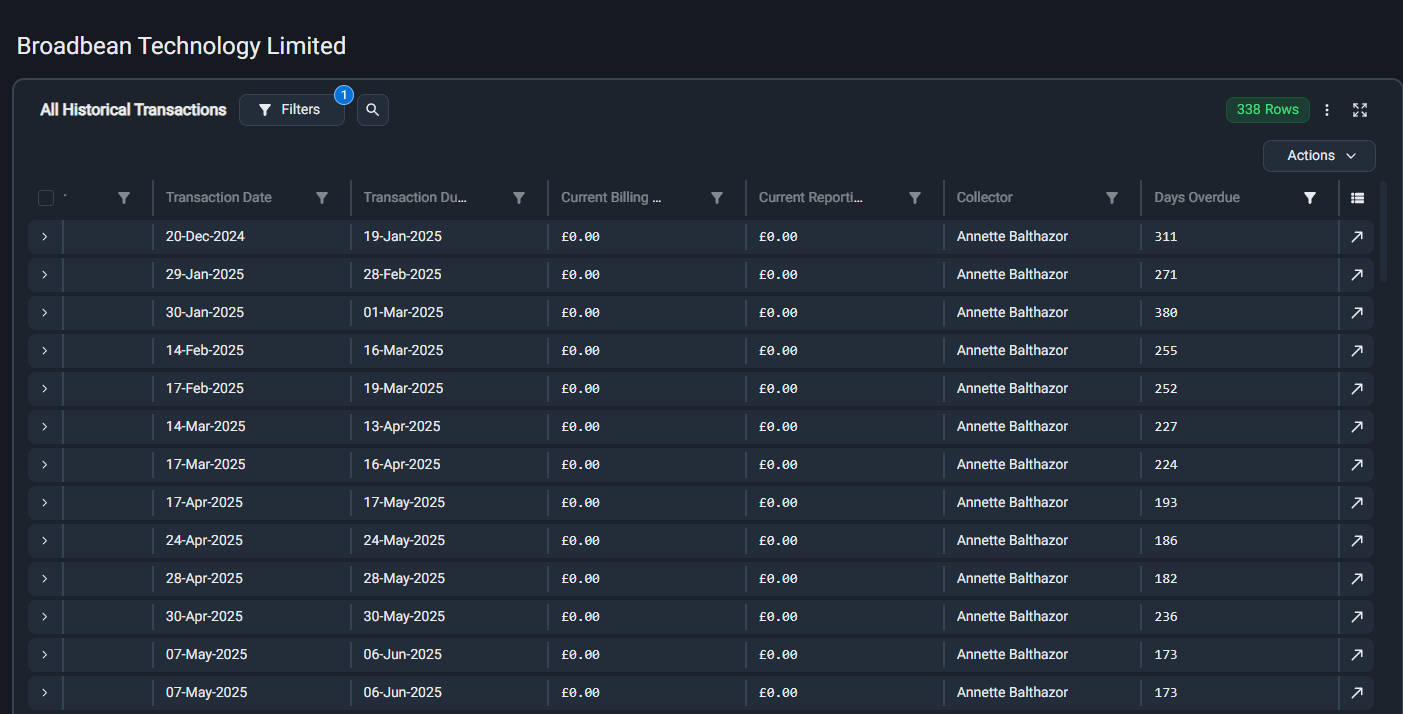Expand the 17-Mar-2025 row
This screenshot has height=714, width=1403.
(x=44, y=465)
